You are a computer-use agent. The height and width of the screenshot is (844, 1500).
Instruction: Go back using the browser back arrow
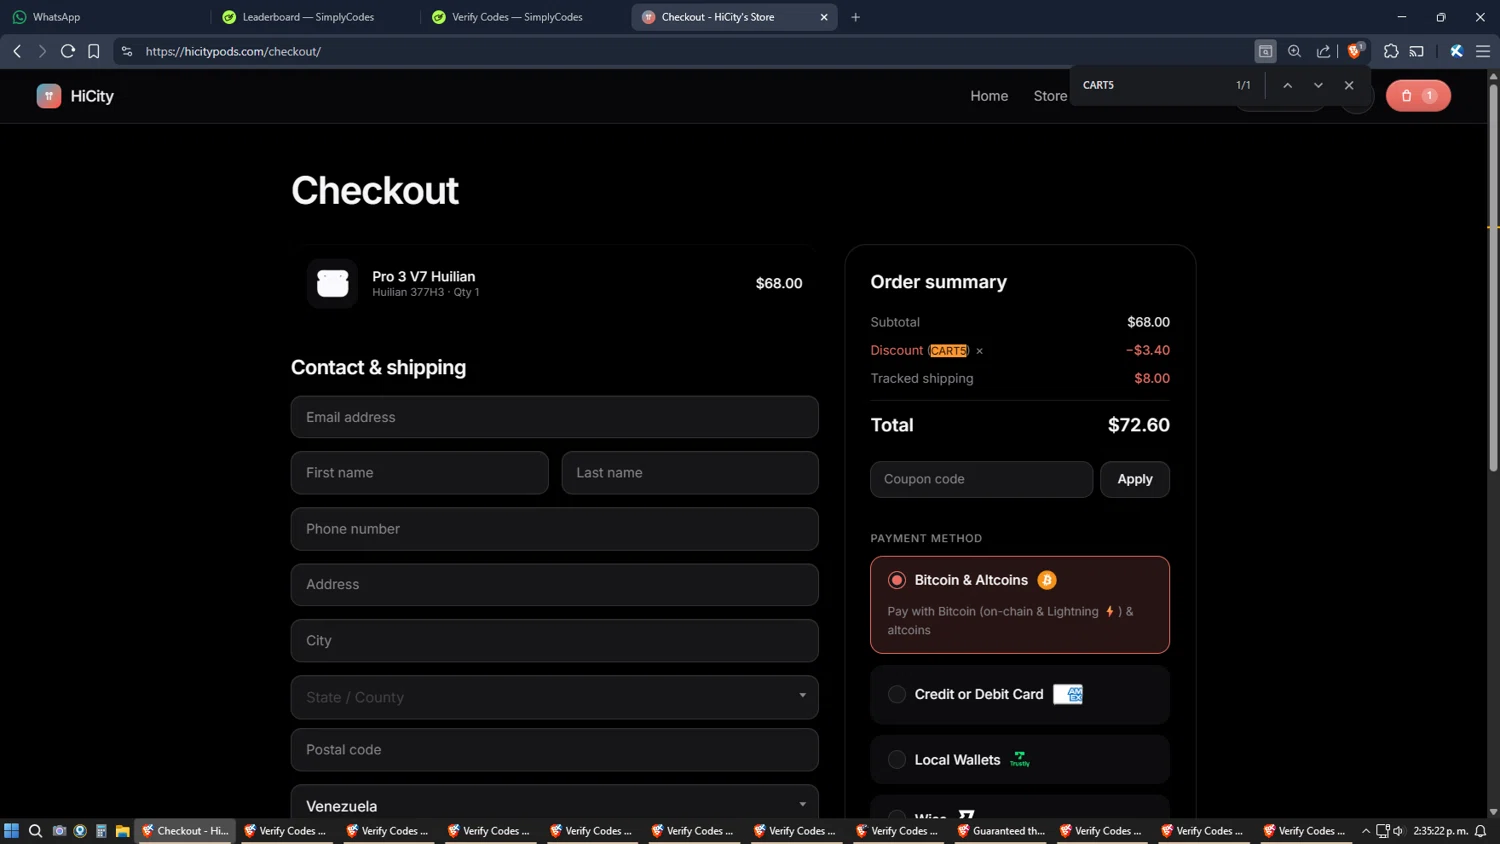(17, 51)
